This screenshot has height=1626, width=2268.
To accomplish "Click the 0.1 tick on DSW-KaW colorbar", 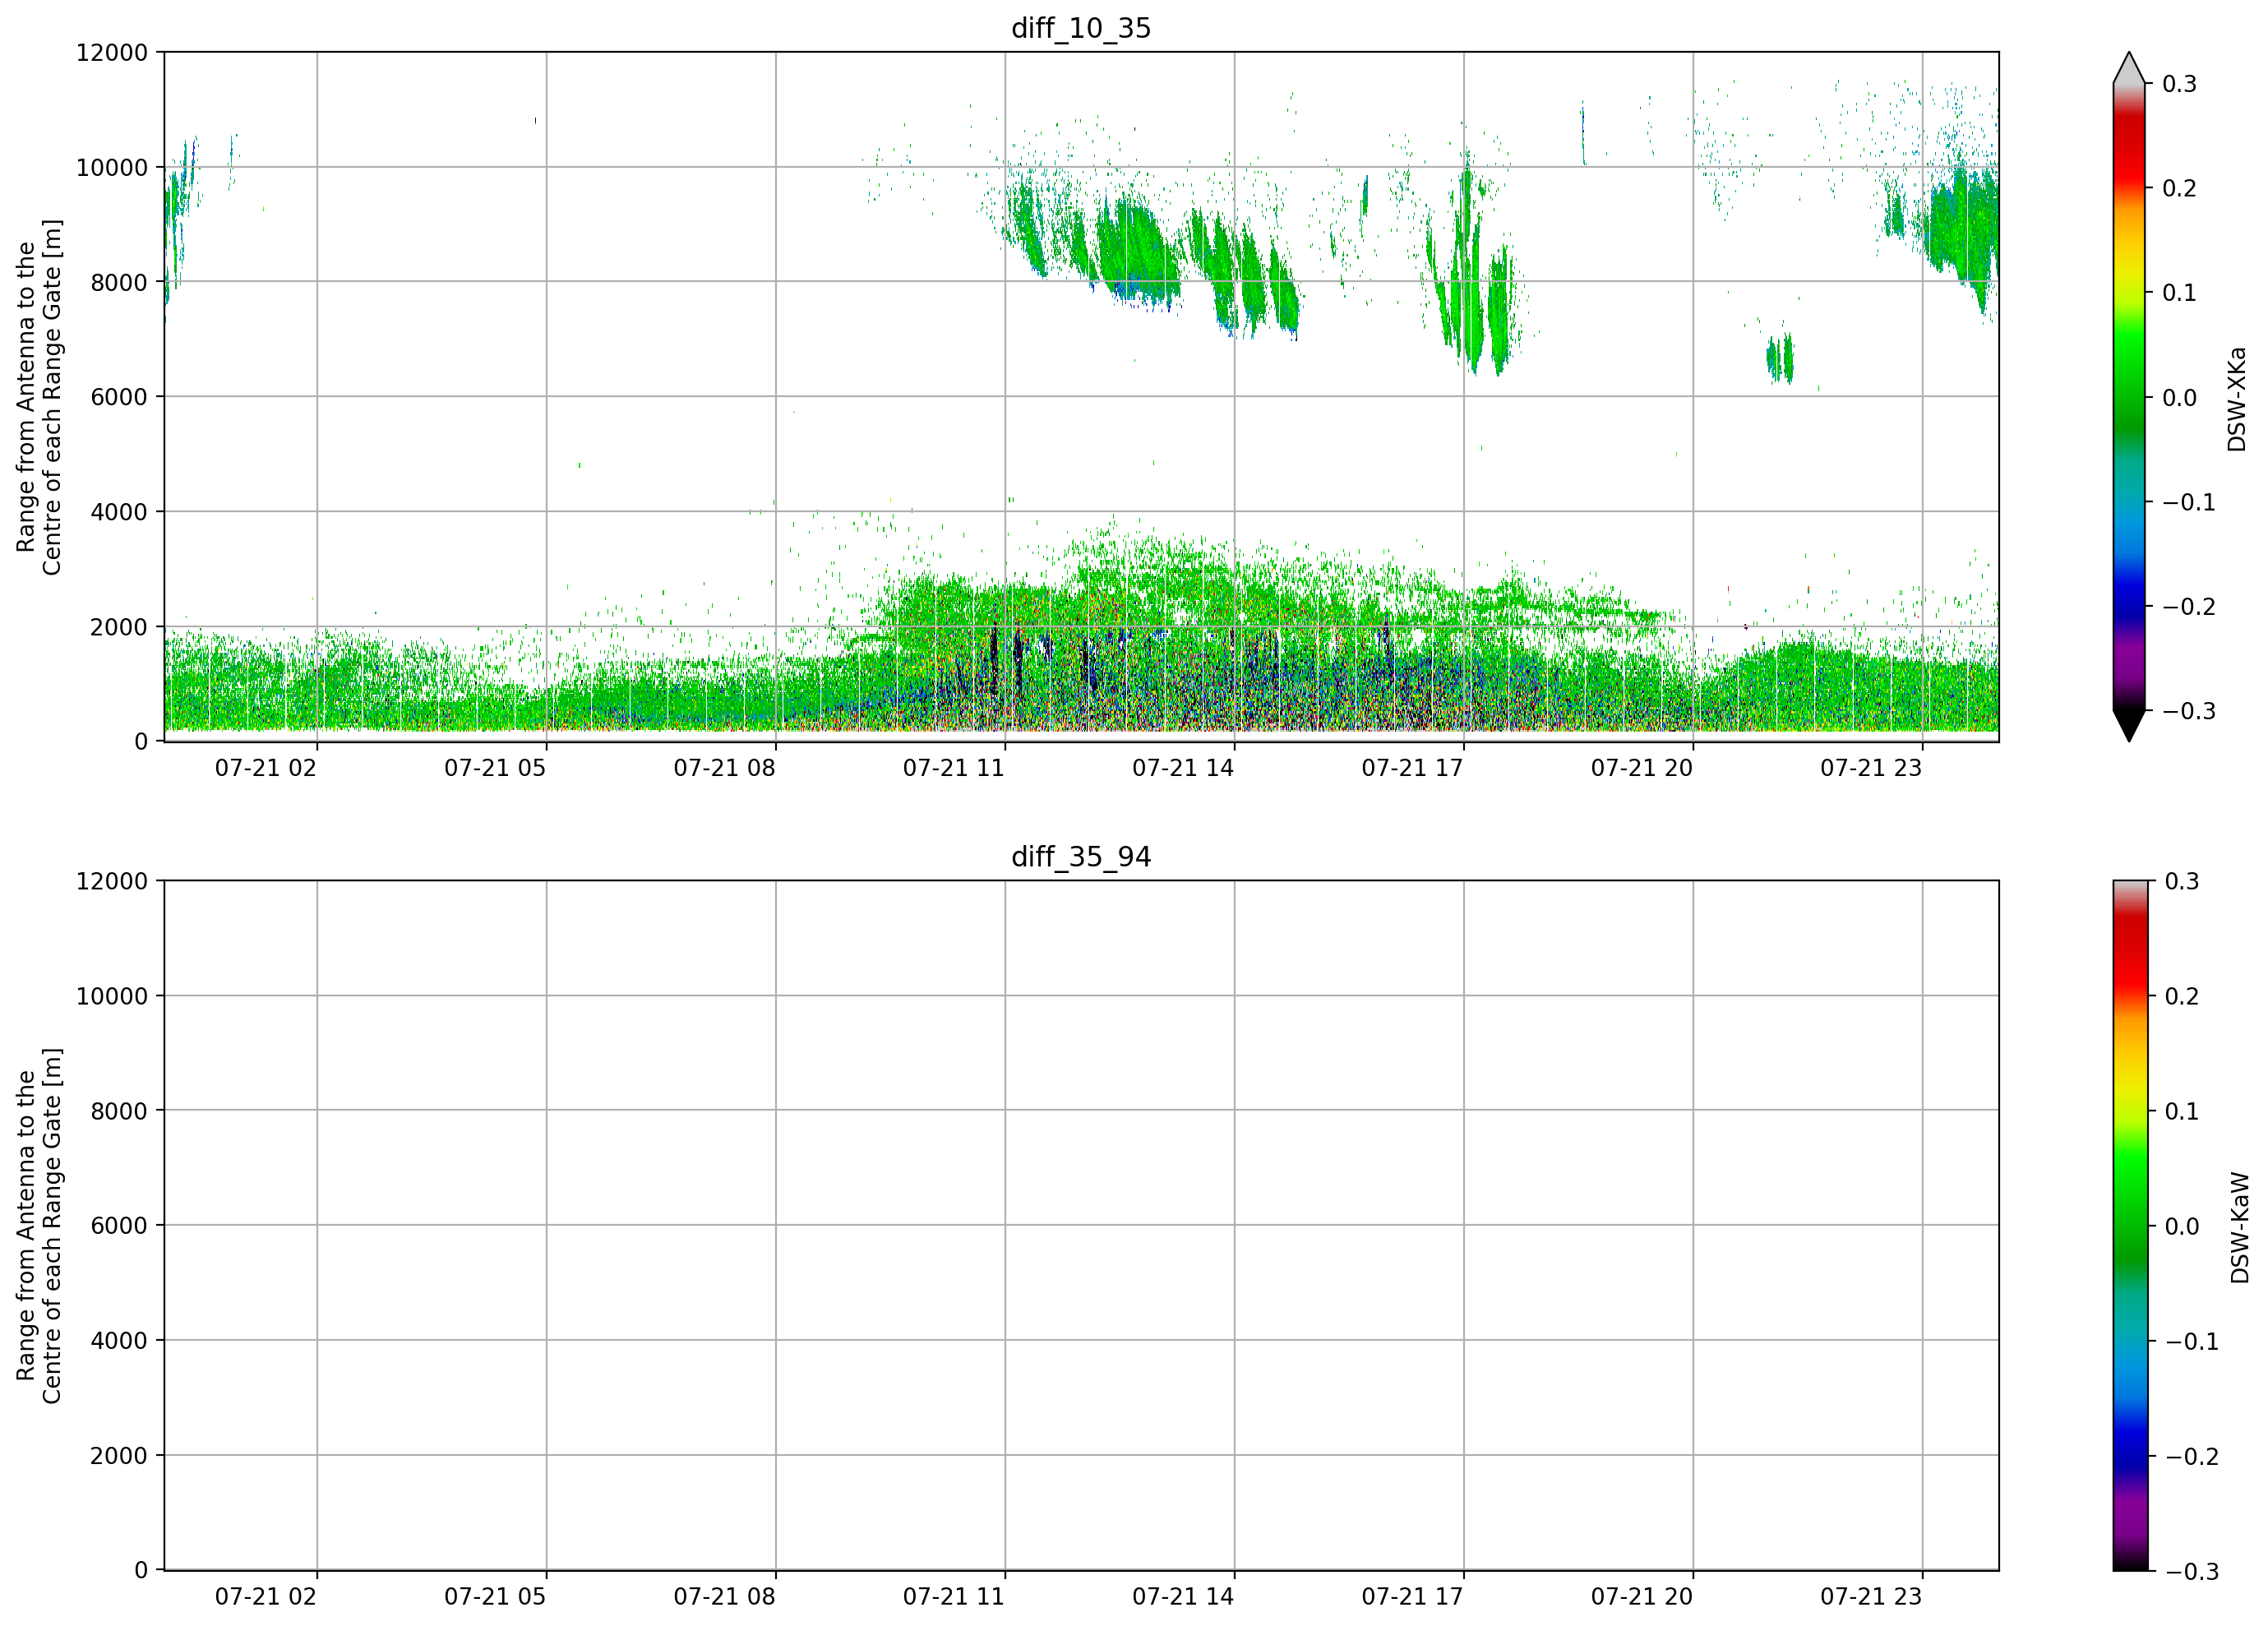I will point(2182,1111).
